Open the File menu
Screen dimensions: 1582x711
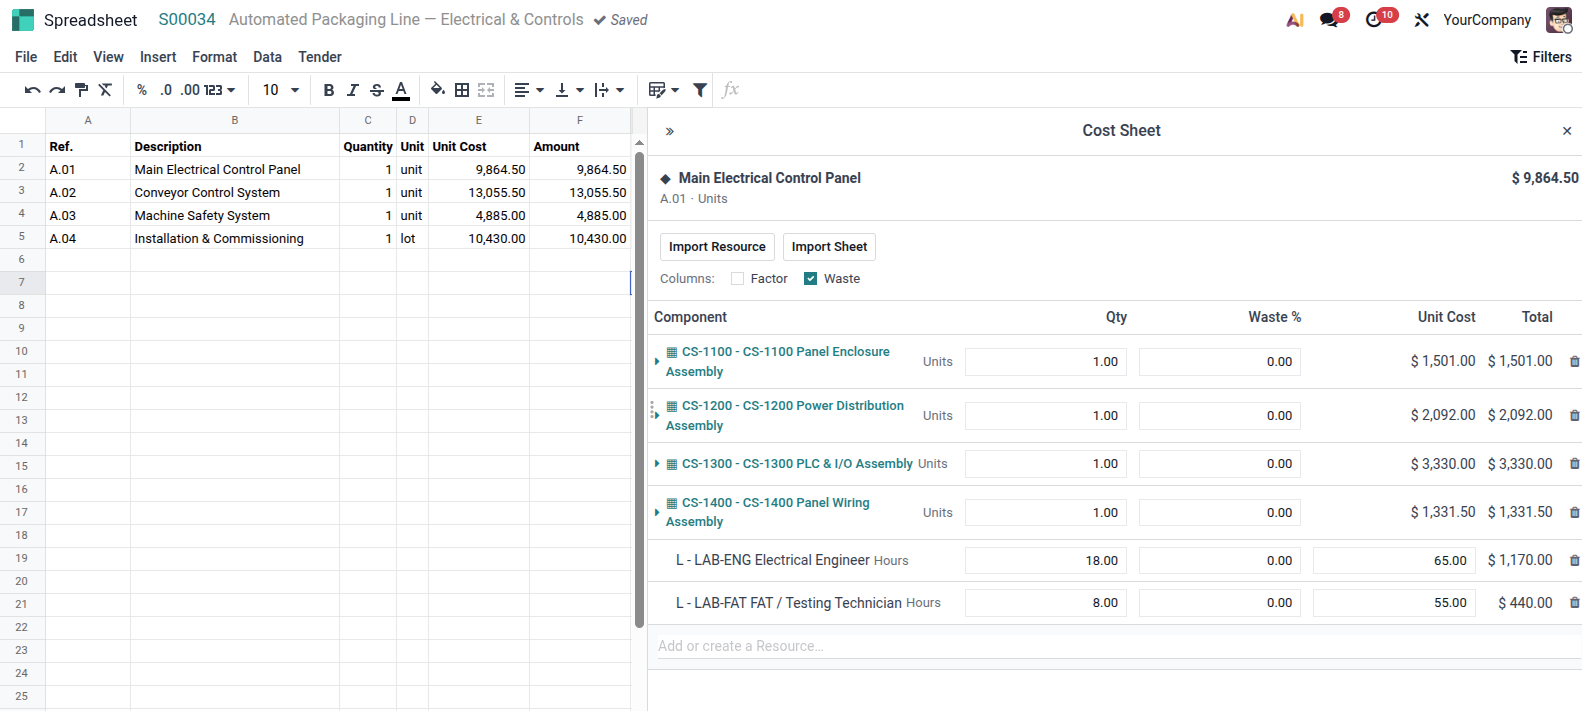click(26, 57)
